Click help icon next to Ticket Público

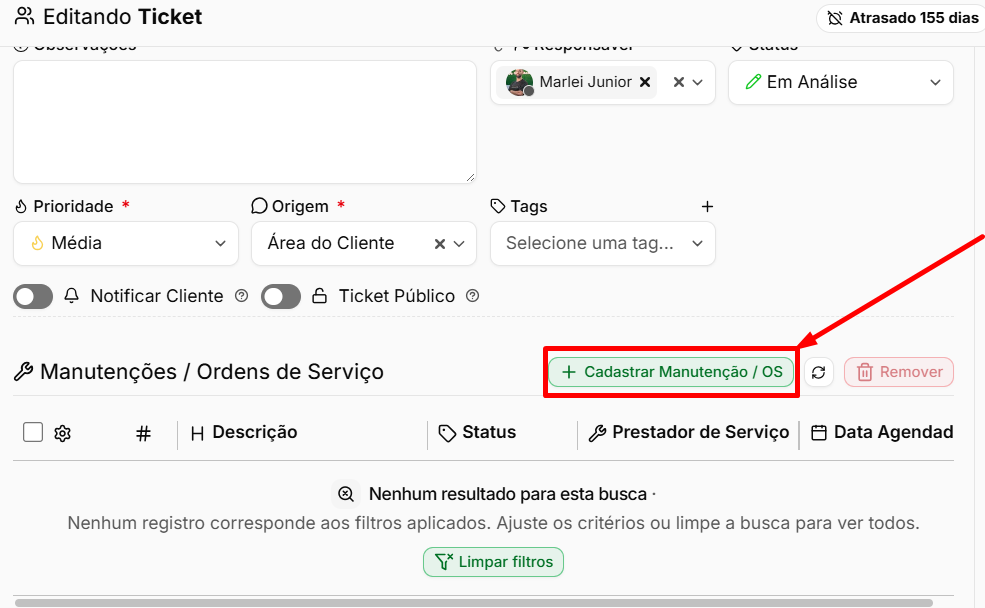click(x=472, y=296)
